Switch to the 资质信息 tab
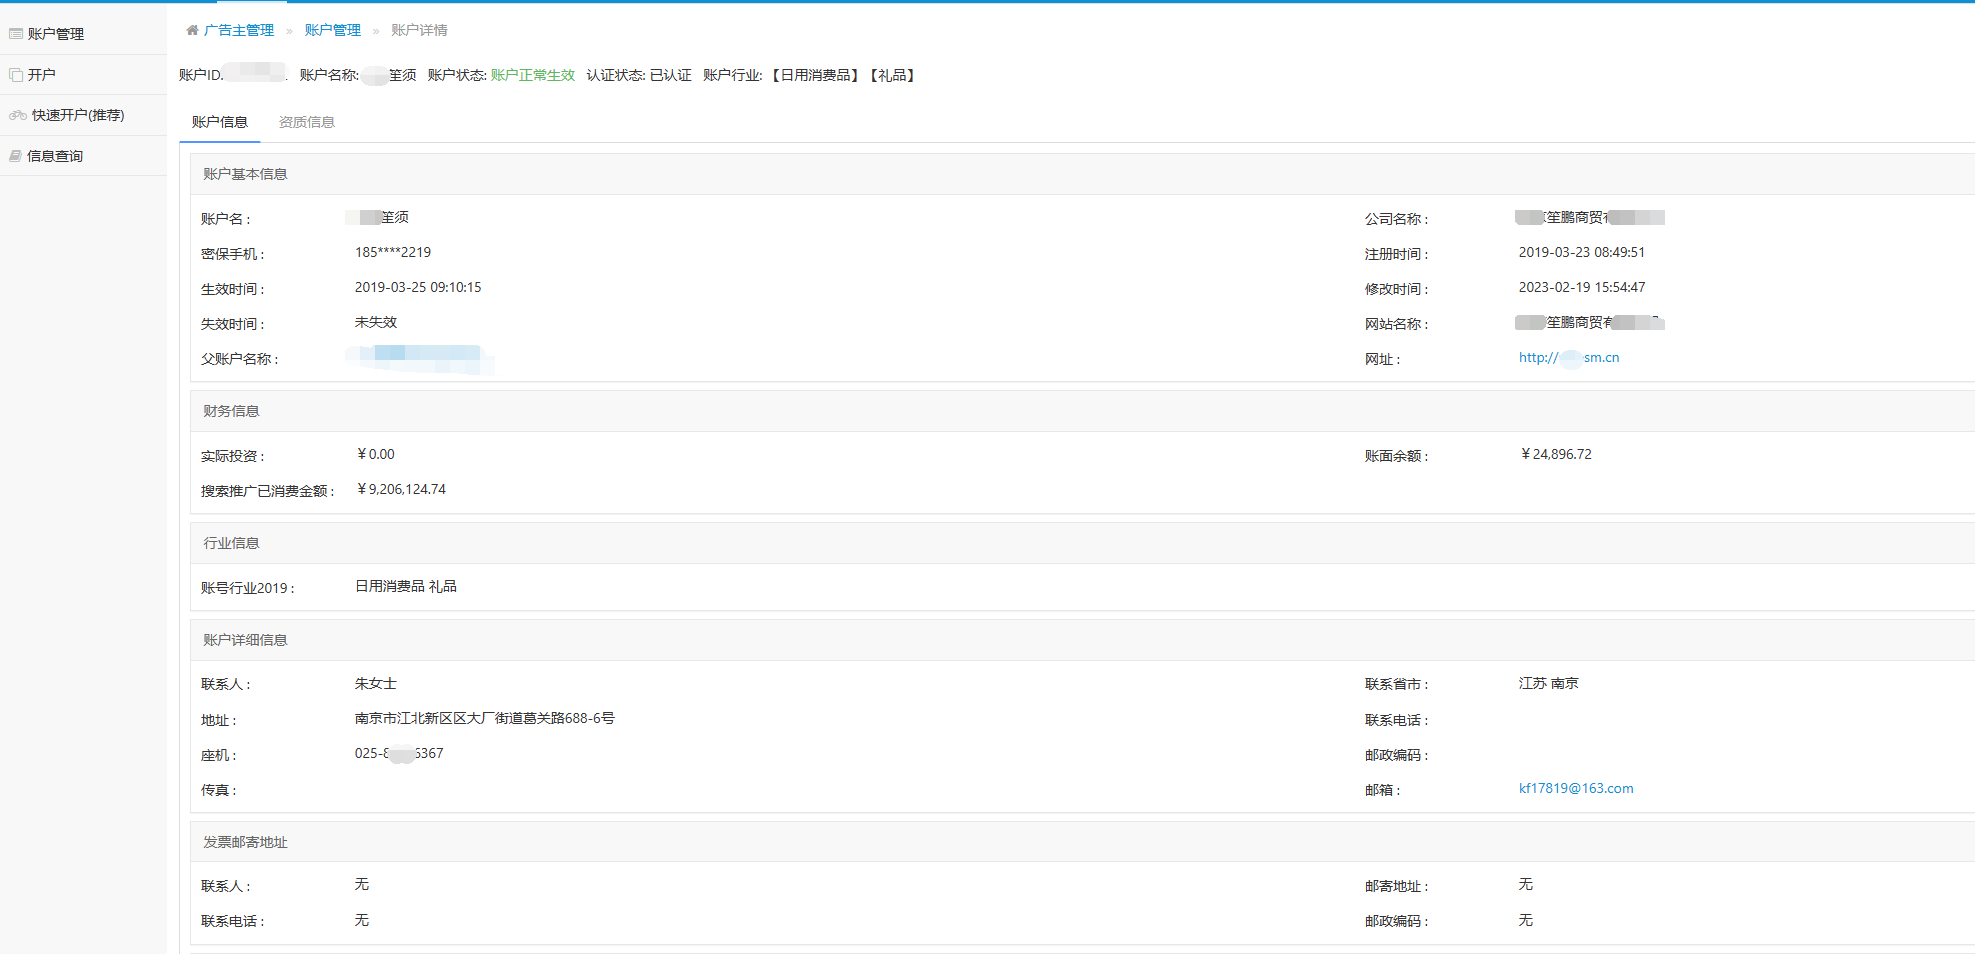This screenshot has width=1975, height=954. click(306, 122)
